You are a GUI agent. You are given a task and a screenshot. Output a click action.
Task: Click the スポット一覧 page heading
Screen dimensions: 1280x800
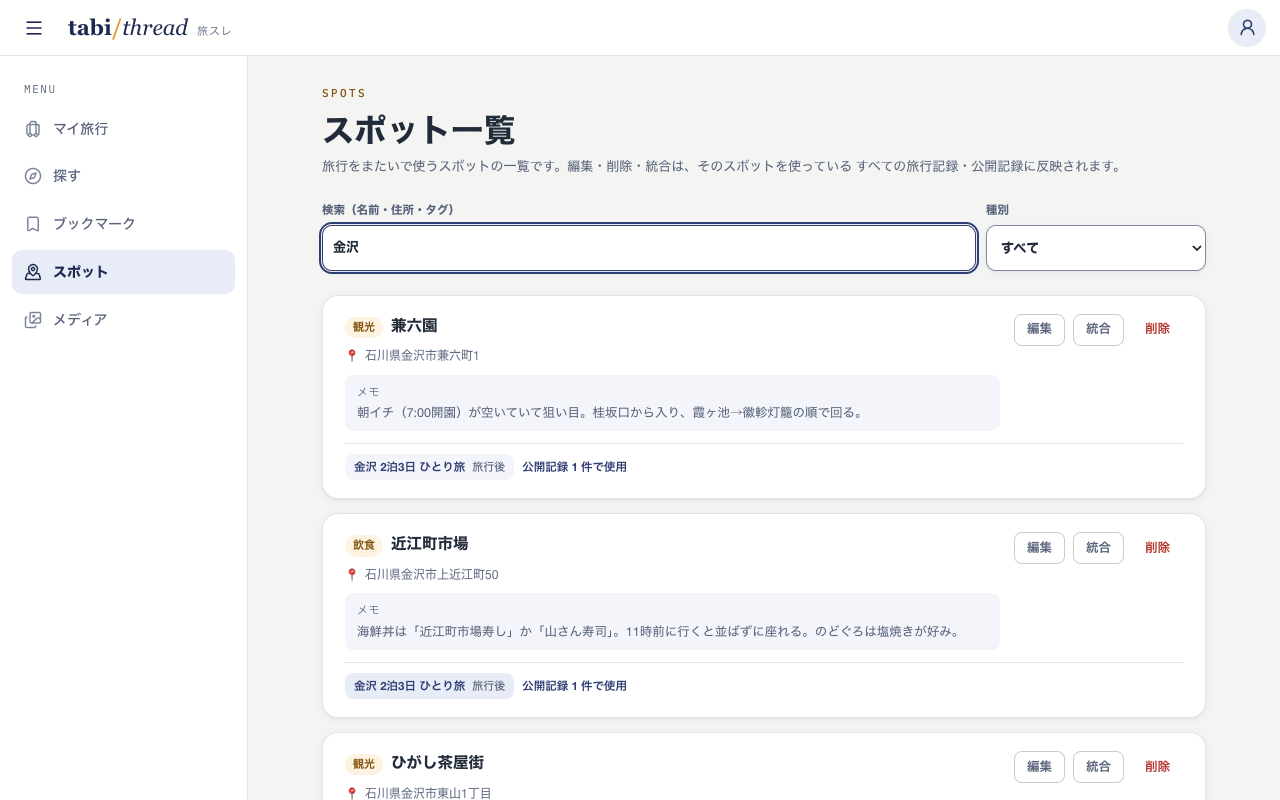coord(418,130)
